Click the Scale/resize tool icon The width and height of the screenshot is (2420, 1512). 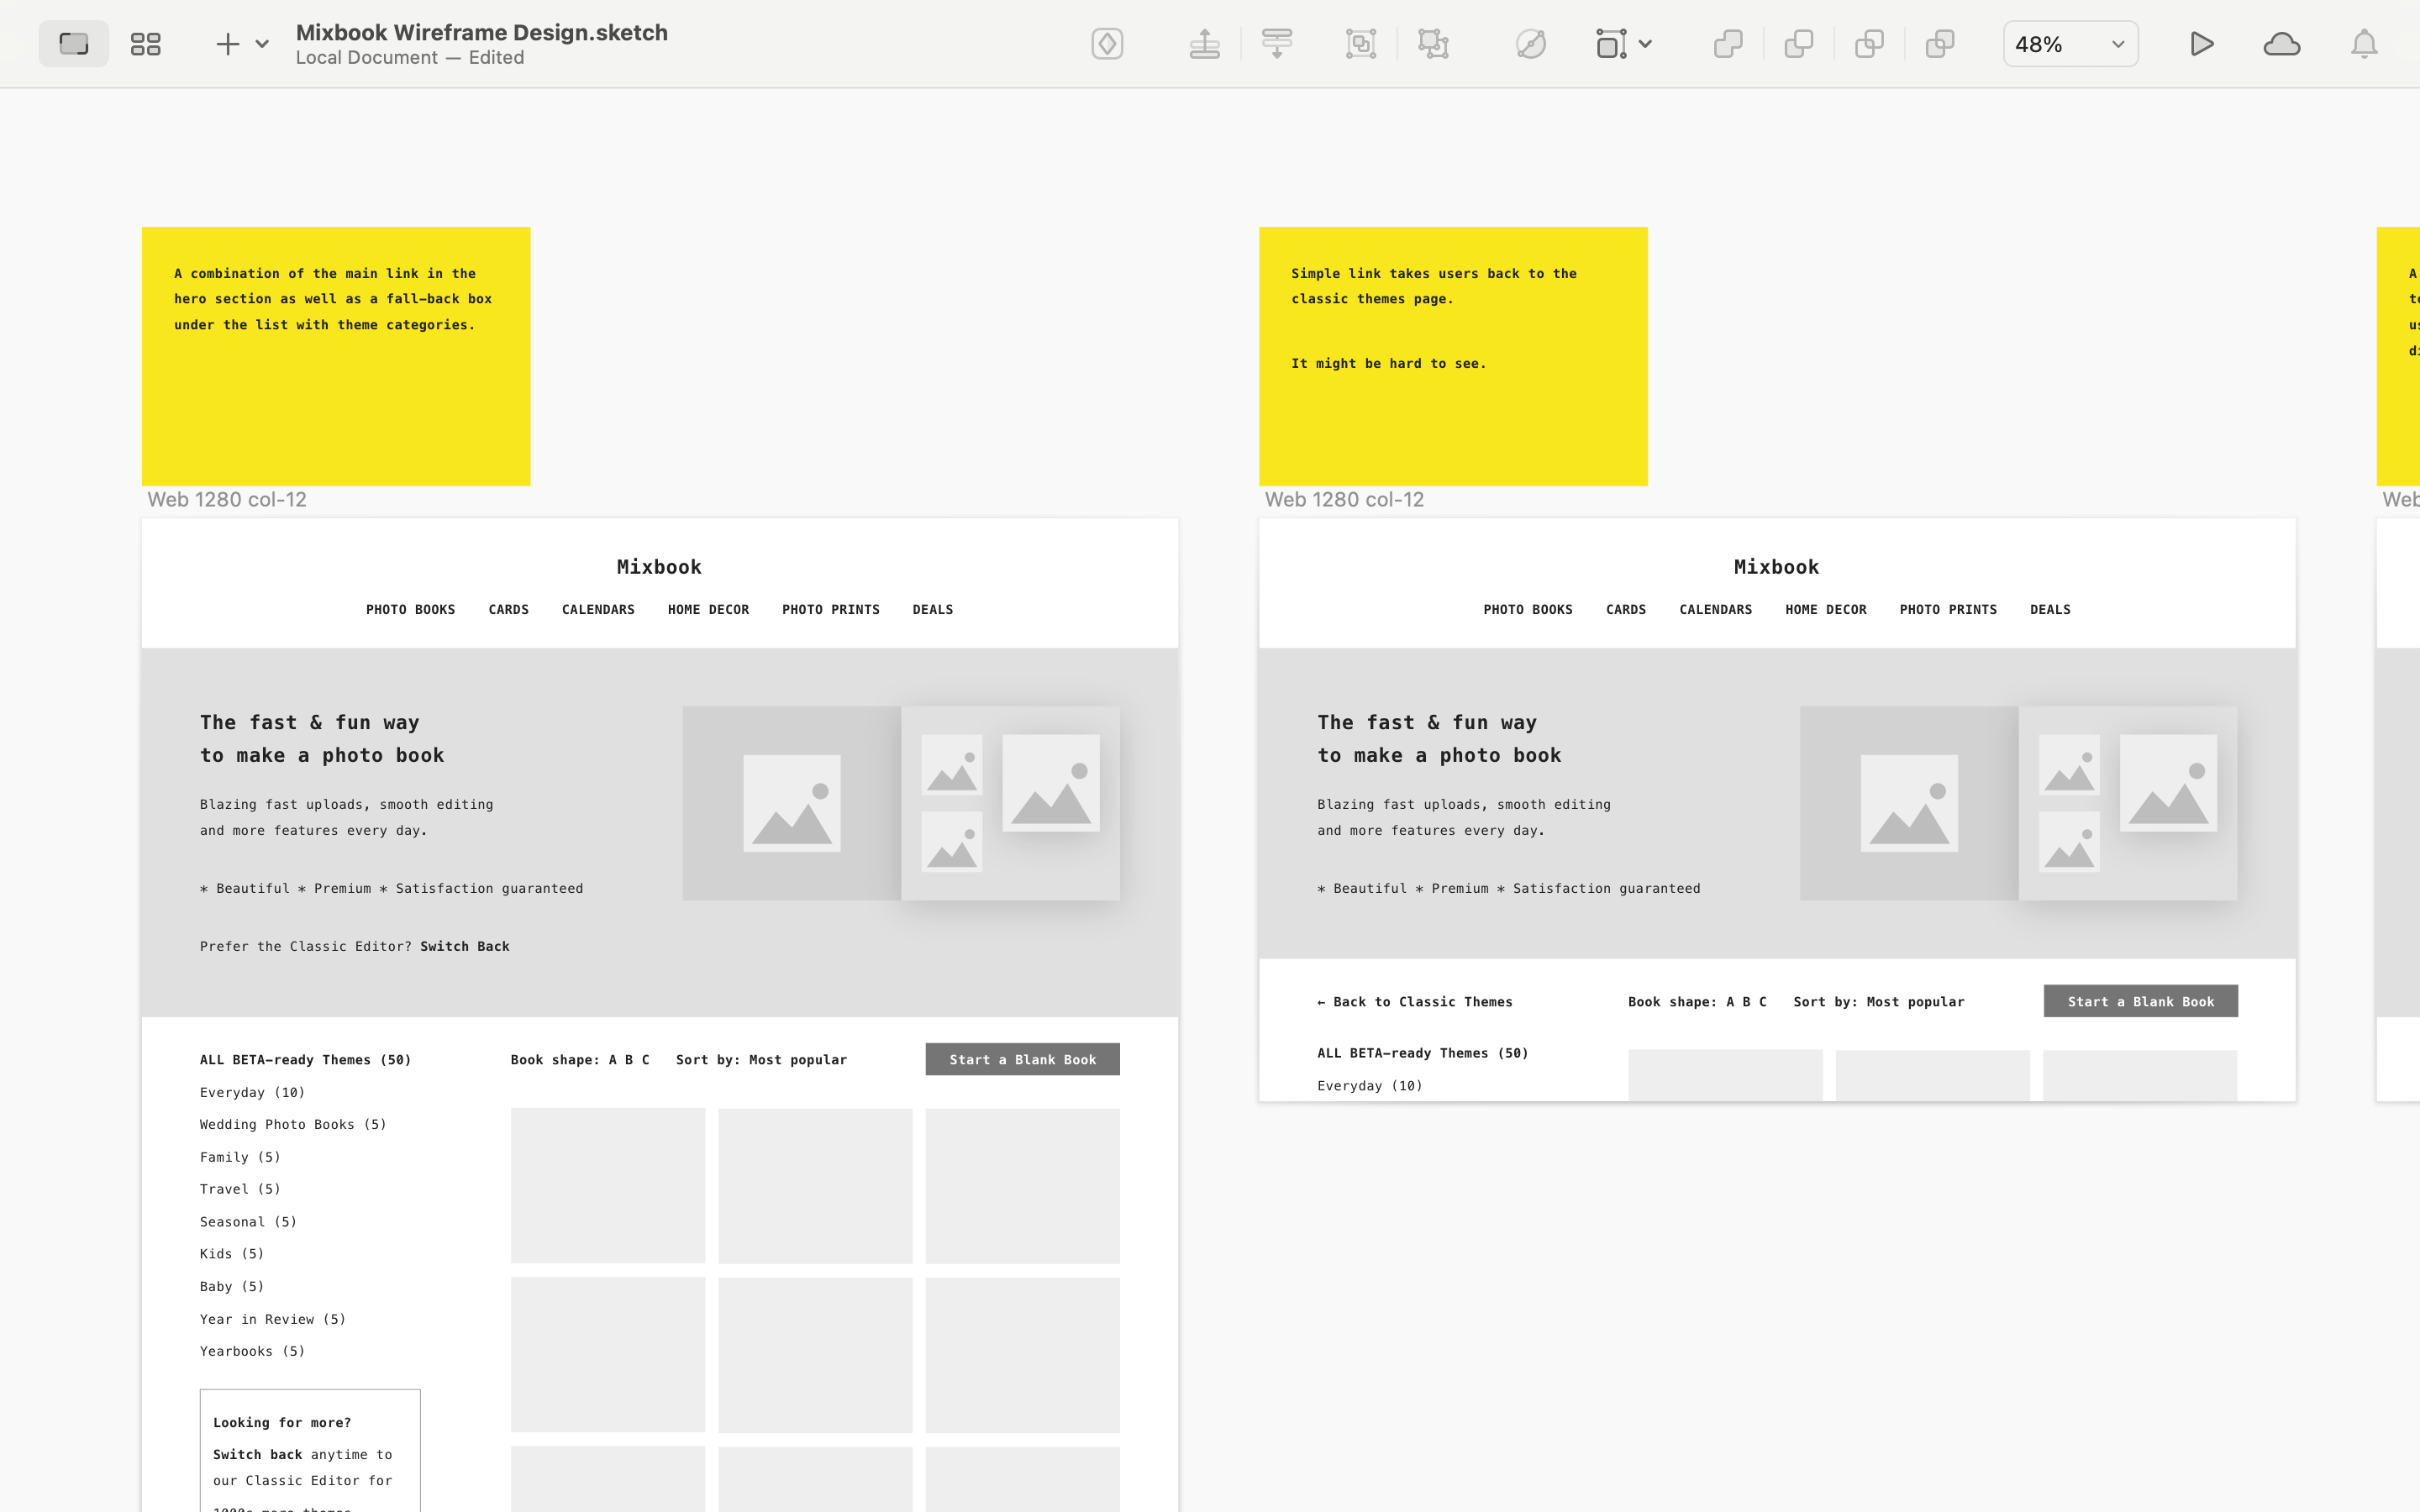[1611, 44]
